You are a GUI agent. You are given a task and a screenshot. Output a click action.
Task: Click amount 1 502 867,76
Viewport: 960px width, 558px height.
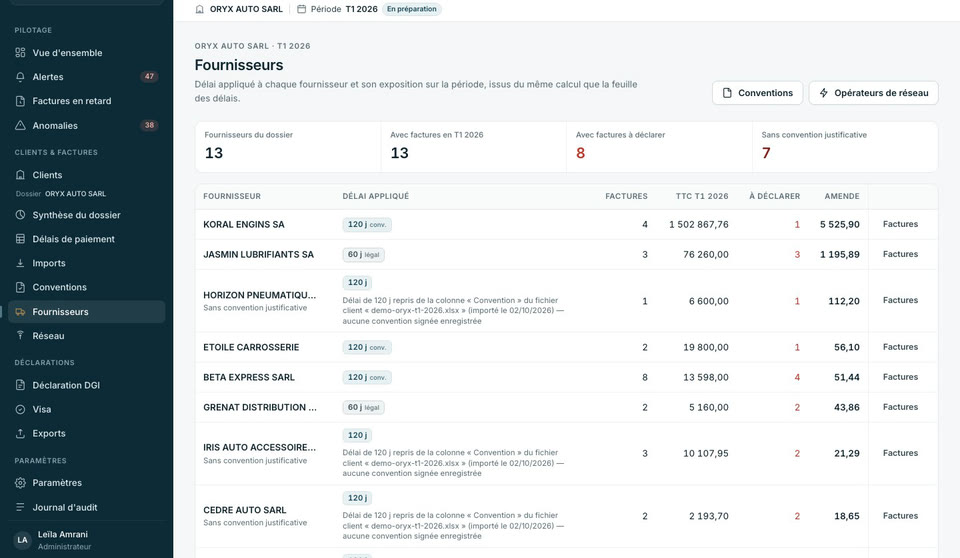point(699,225)
